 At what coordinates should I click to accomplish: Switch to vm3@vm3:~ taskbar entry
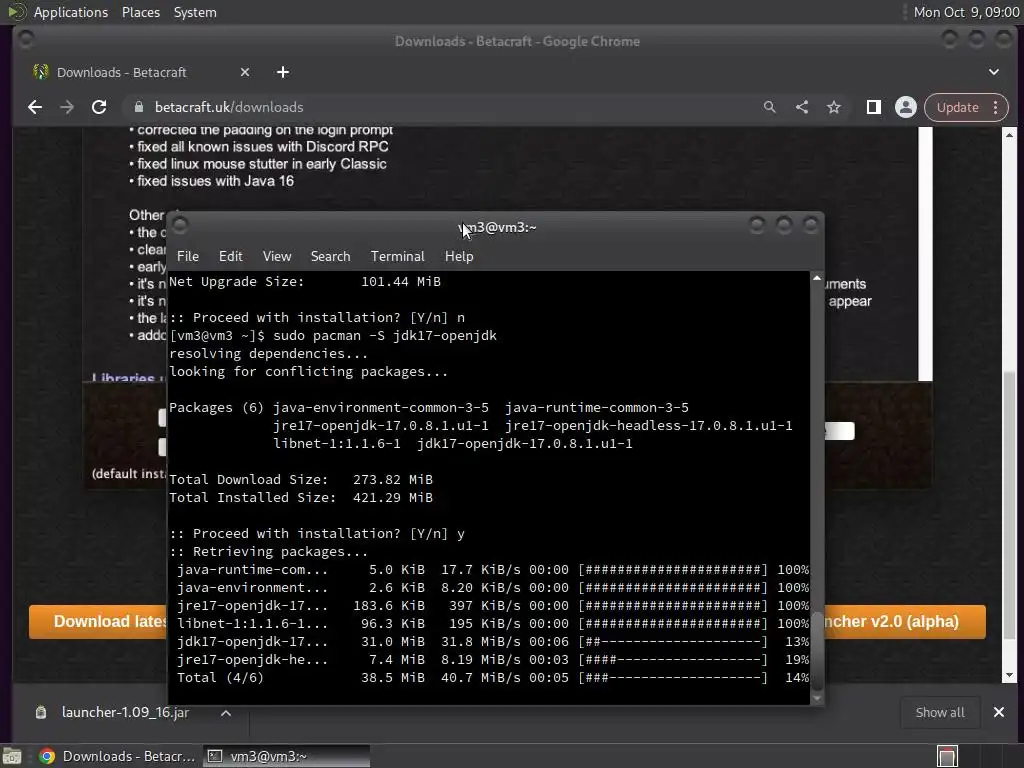click(286, 756)
